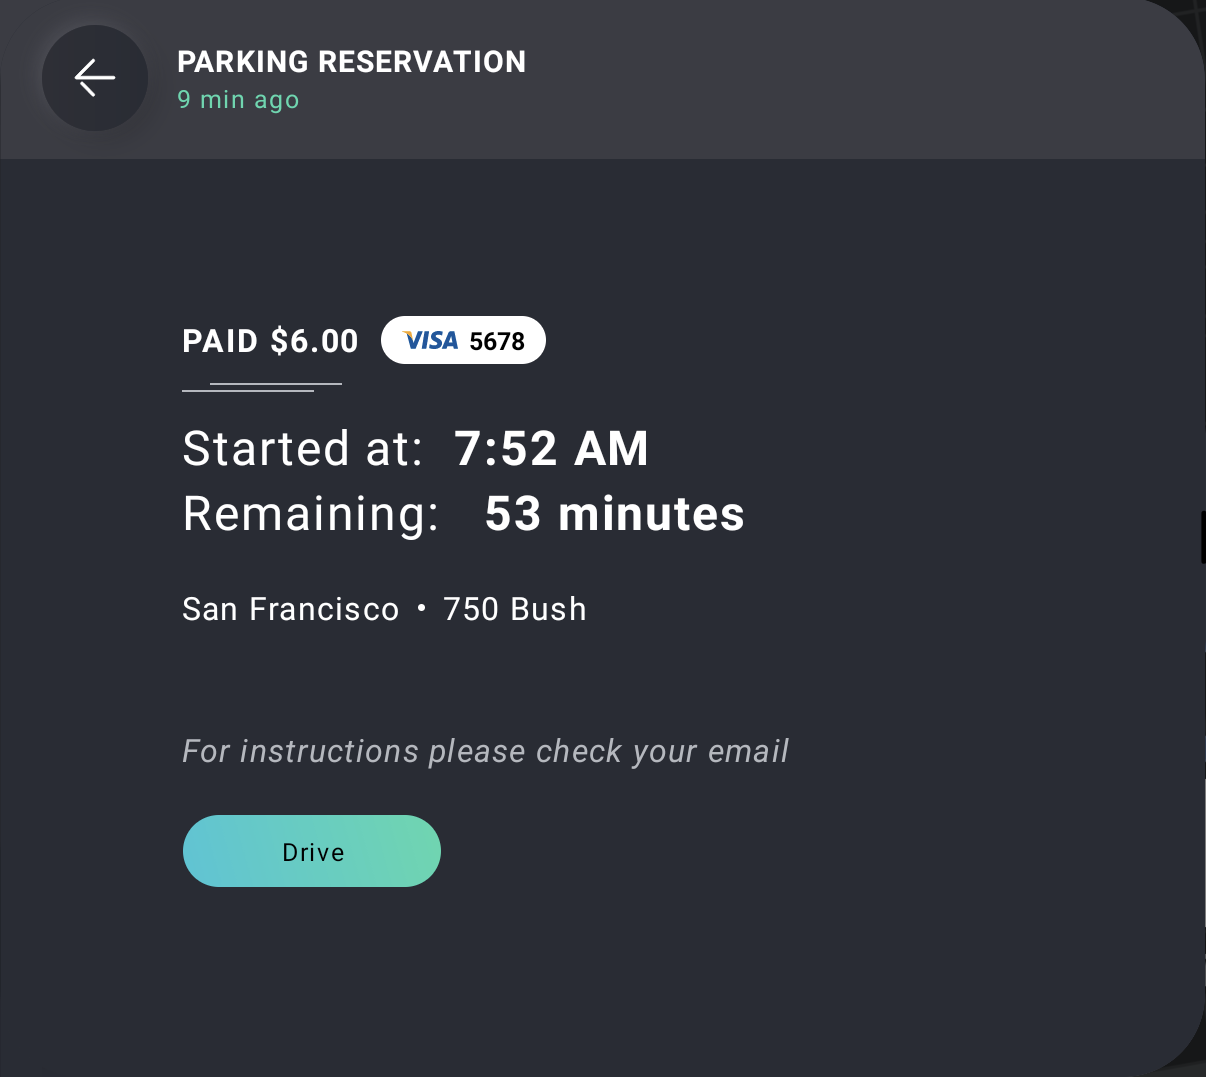
Task: Open the 750 Bush address
Action: pos(515,609)
